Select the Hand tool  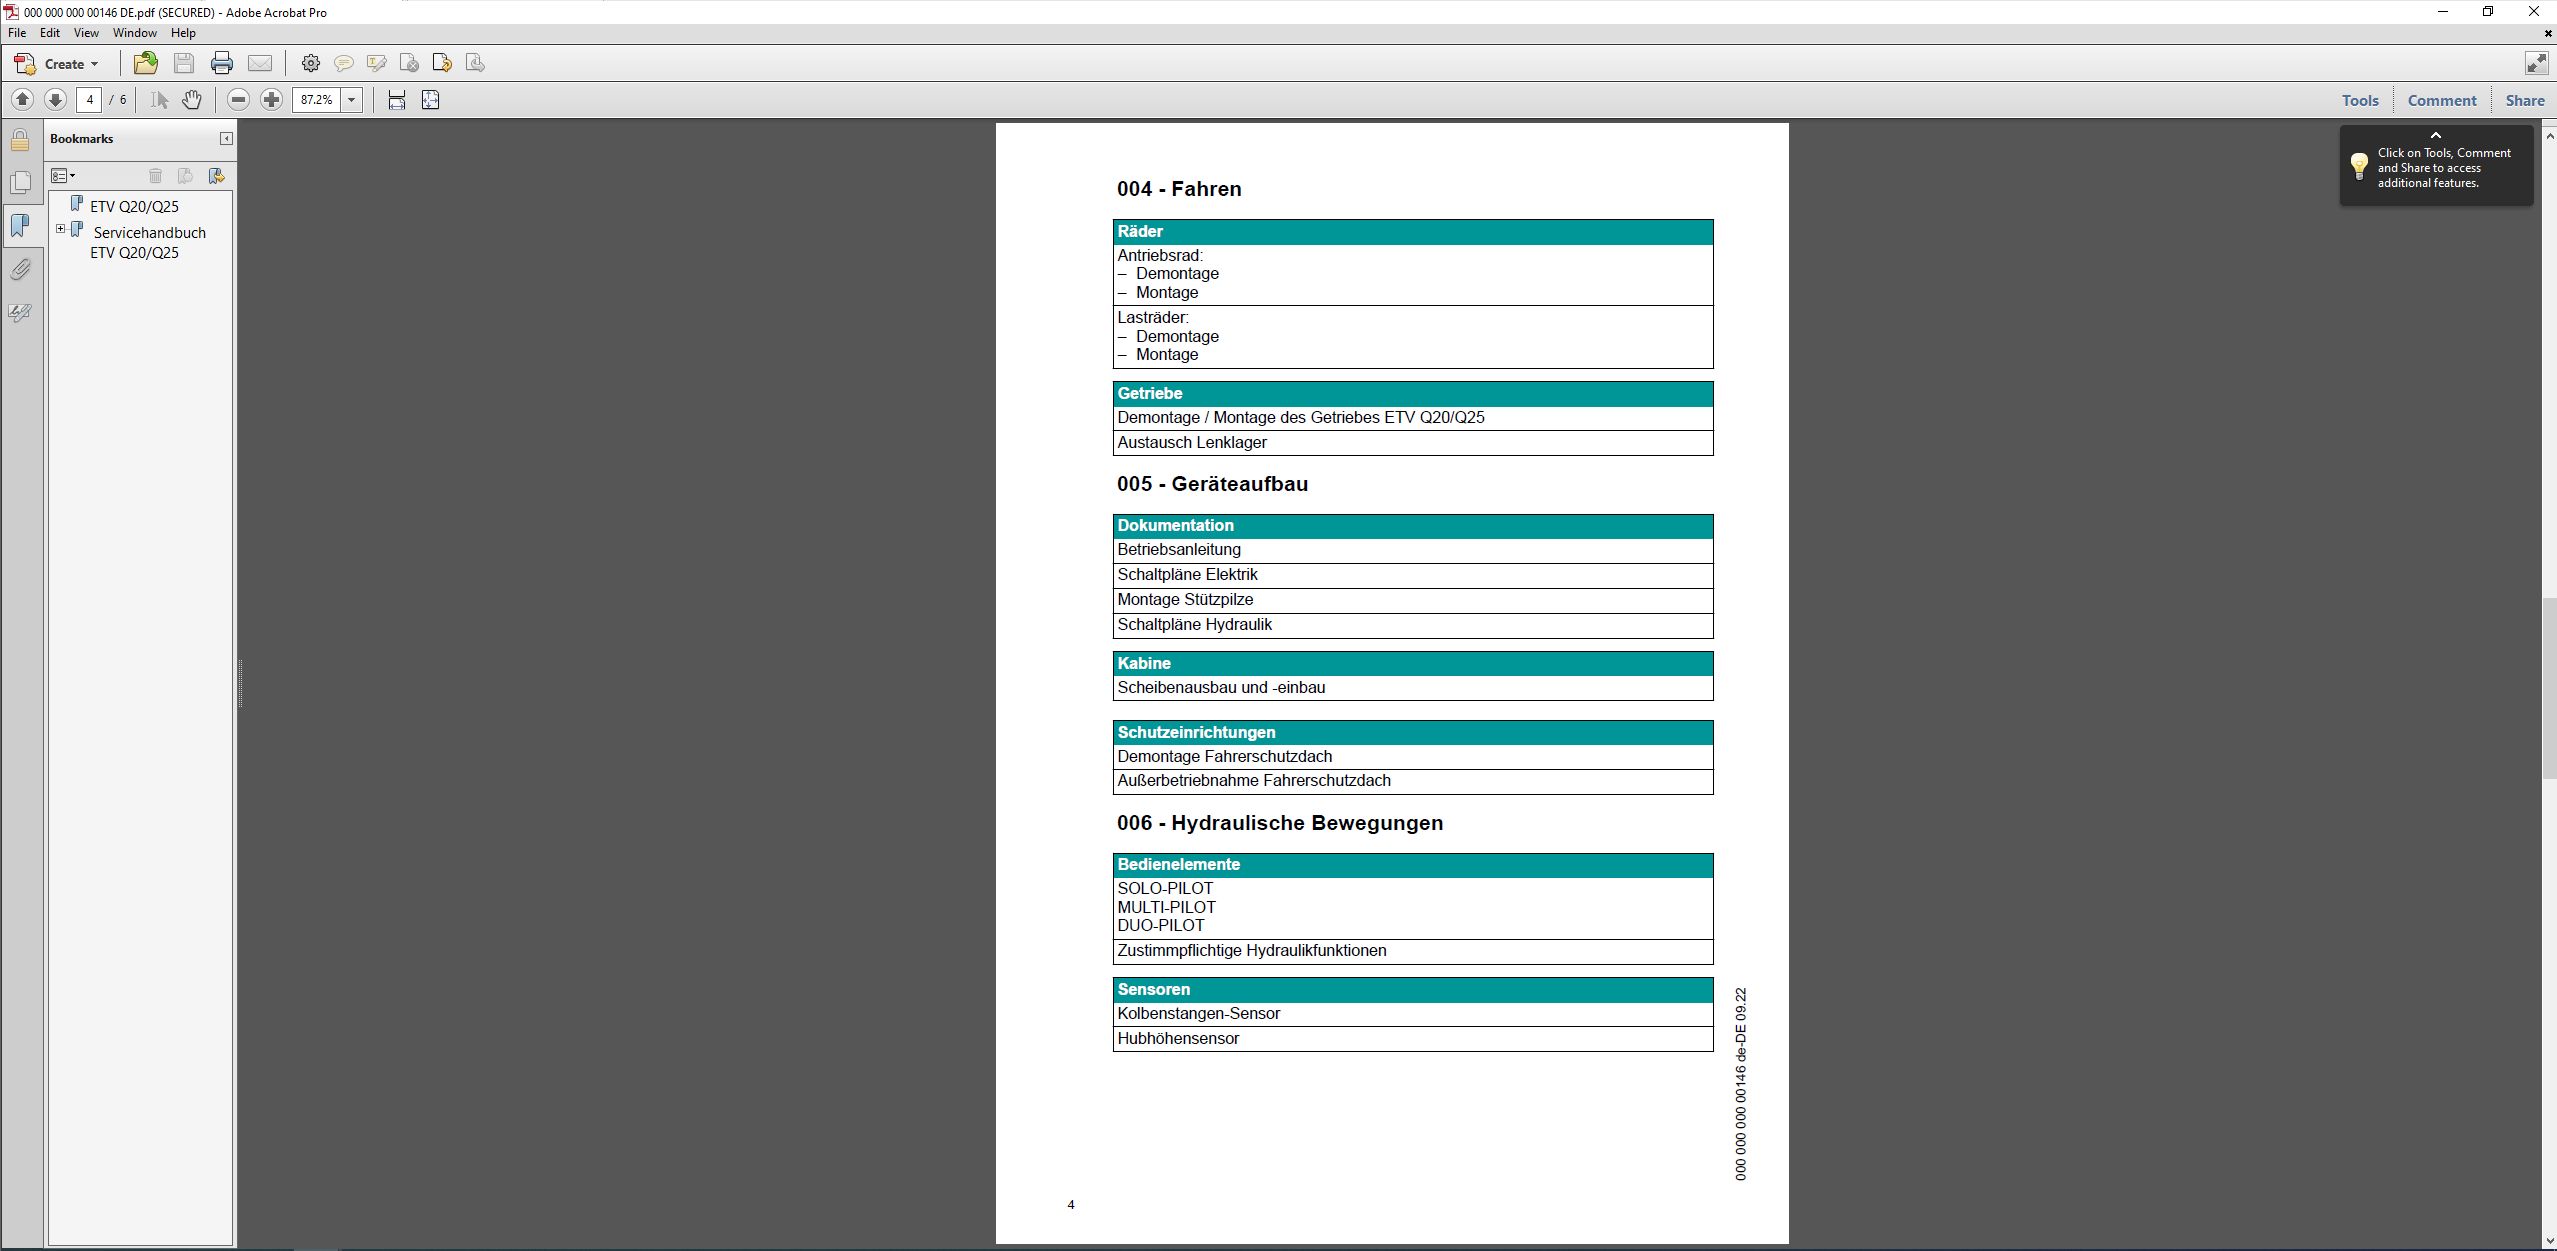(x=191, y=99)
